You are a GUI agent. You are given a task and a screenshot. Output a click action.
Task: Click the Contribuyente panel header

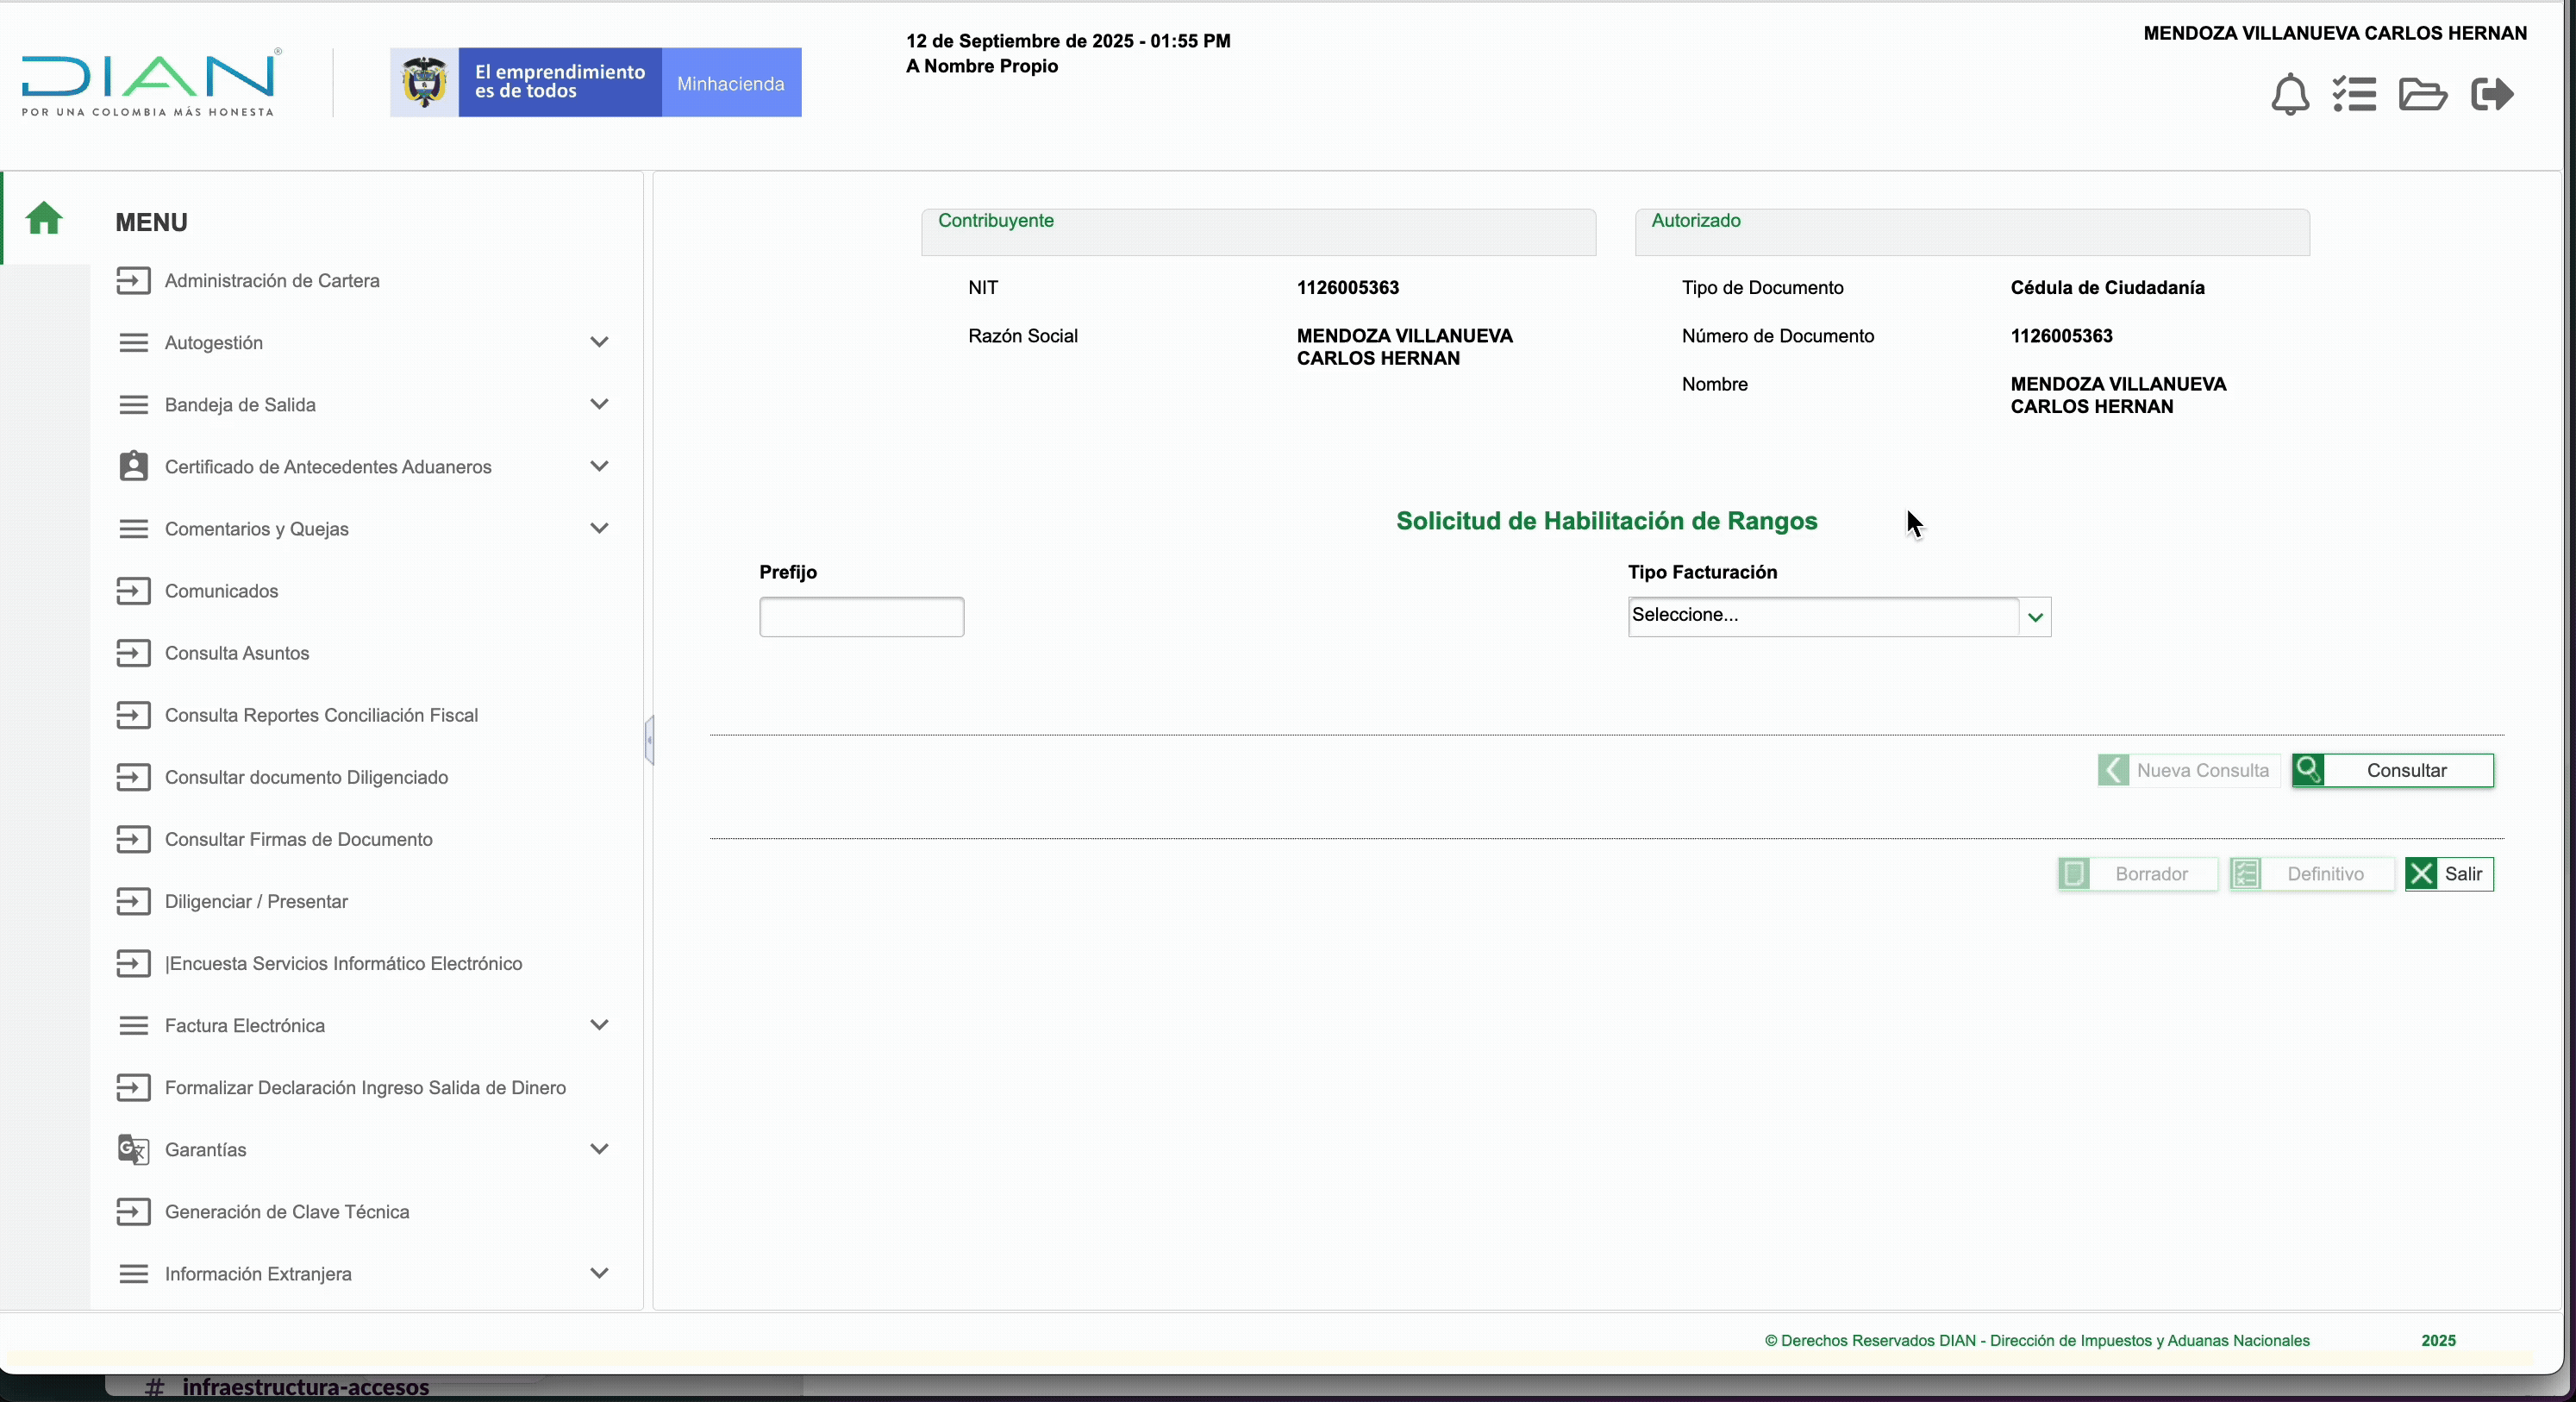click(1258, 232)
